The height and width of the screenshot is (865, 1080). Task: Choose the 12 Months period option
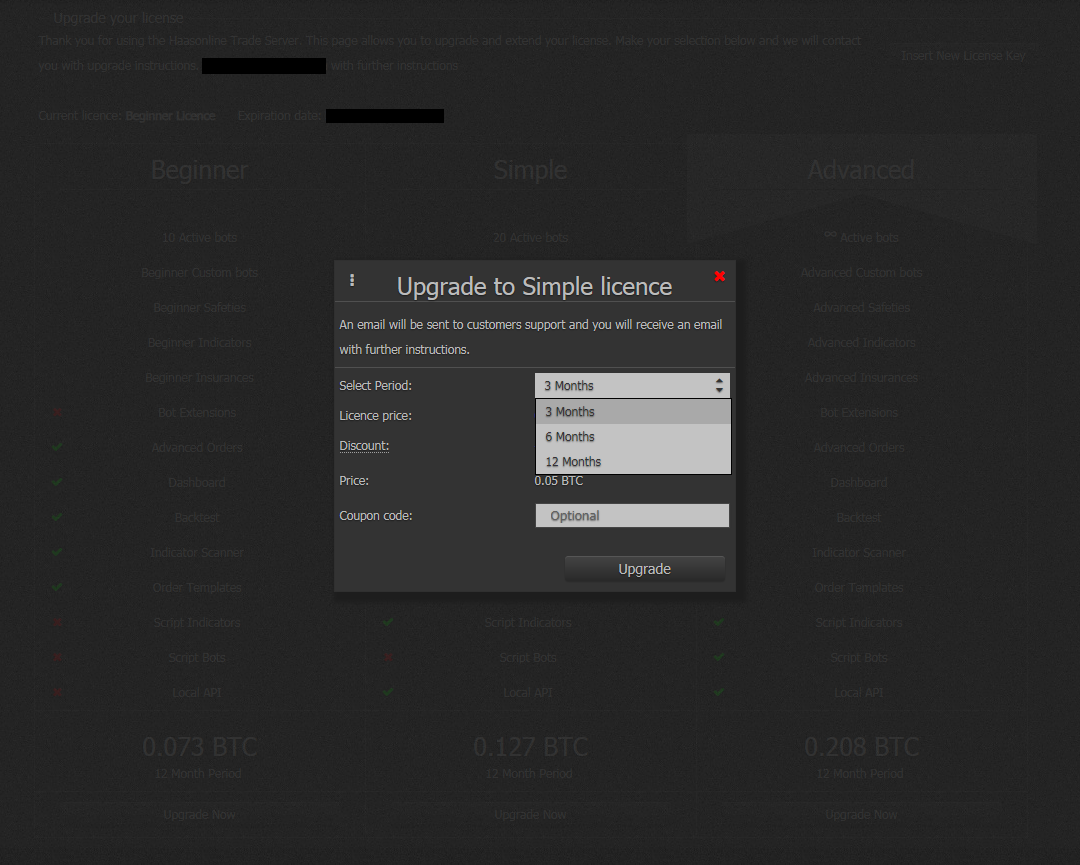pyautogui.click(x=633, y=461)
